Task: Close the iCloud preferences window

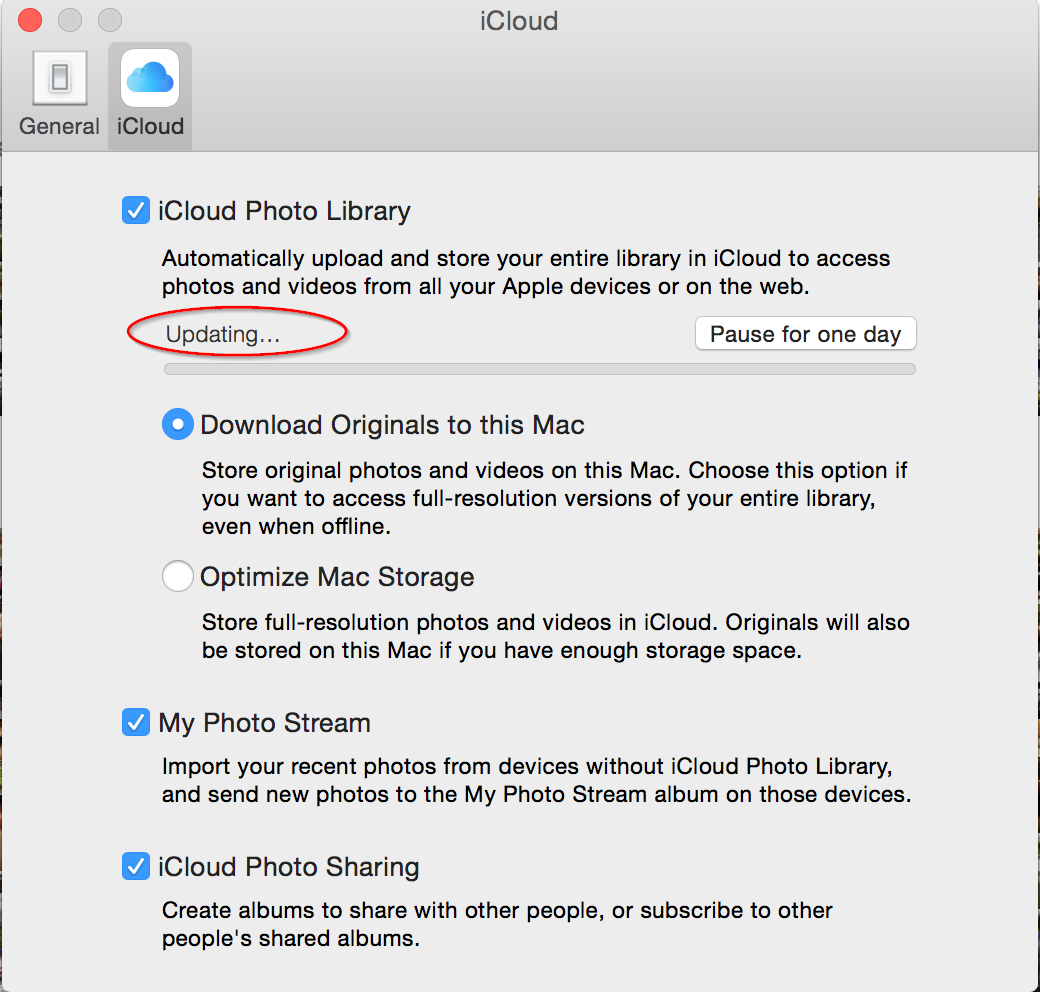Action: point(30,20)
